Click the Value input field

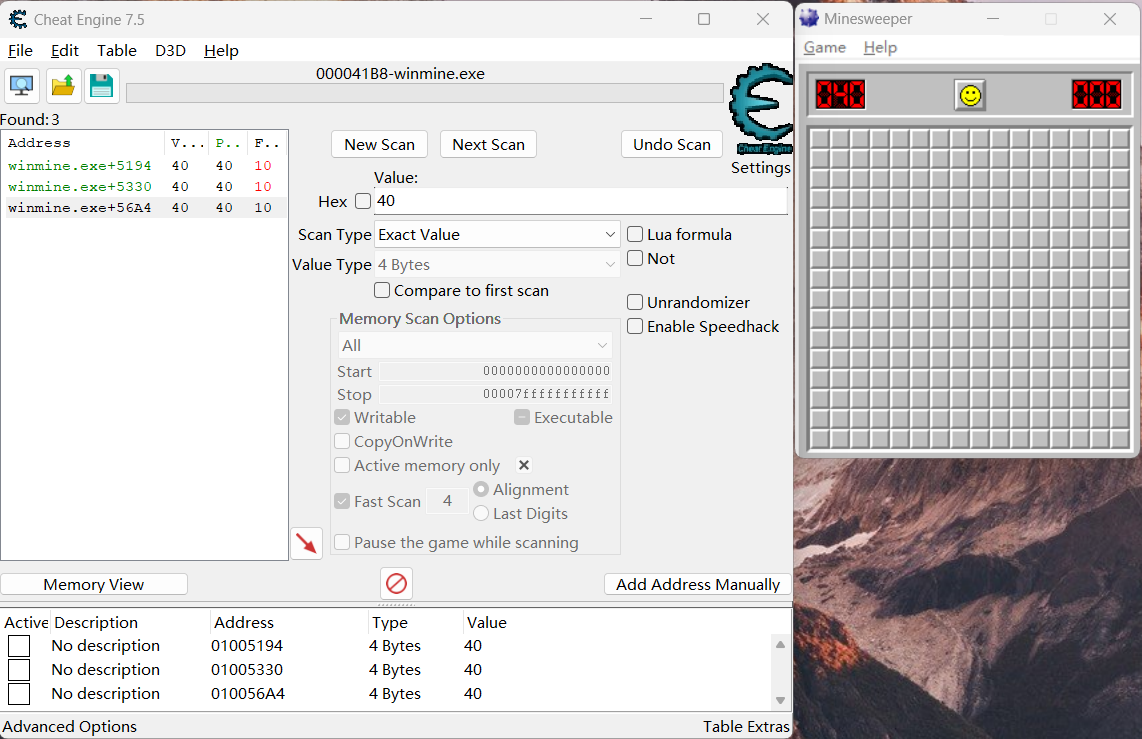point(580,201)
